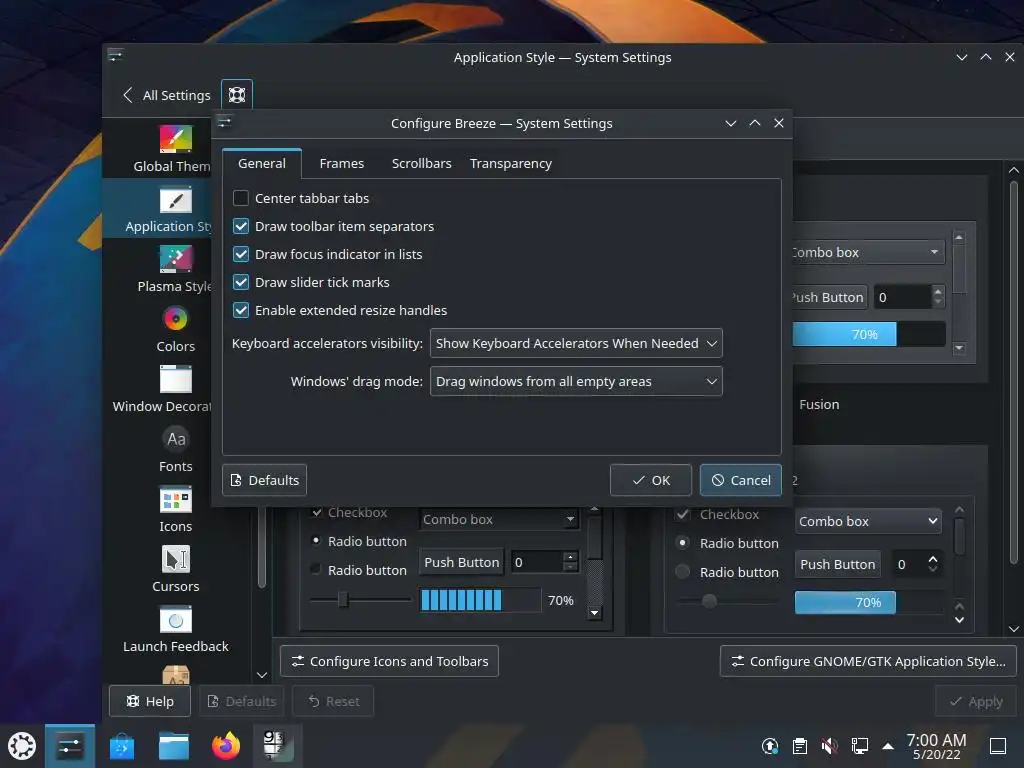Open Keyboard accelerators visibility dropdown

click(x=576, y=344)
